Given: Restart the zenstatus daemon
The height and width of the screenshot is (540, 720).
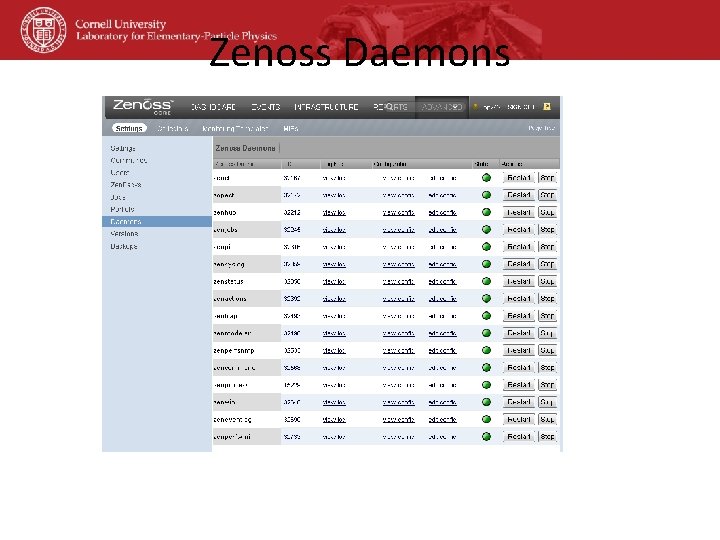Looking at the screenshot, I should point(519,281).
